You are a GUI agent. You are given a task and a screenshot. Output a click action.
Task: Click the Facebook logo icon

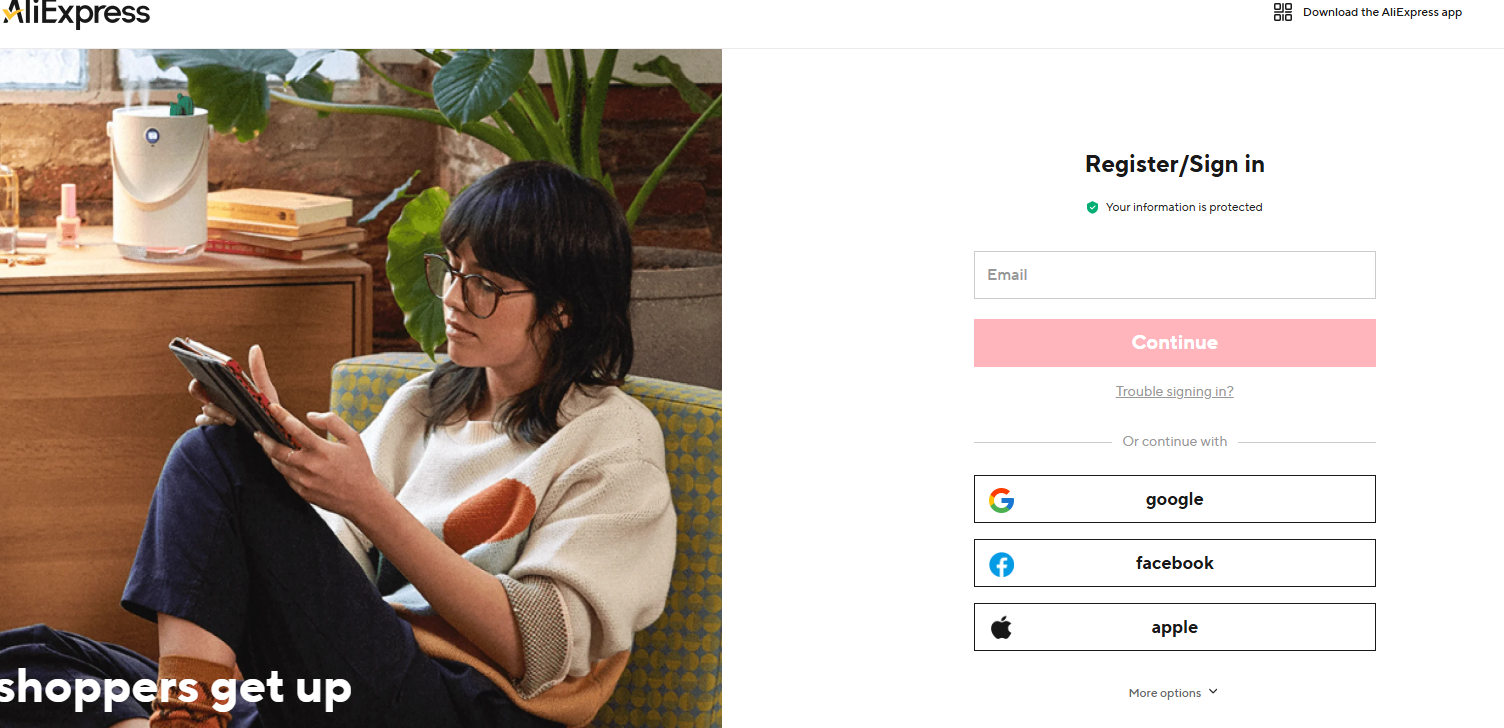(1001, 564)
